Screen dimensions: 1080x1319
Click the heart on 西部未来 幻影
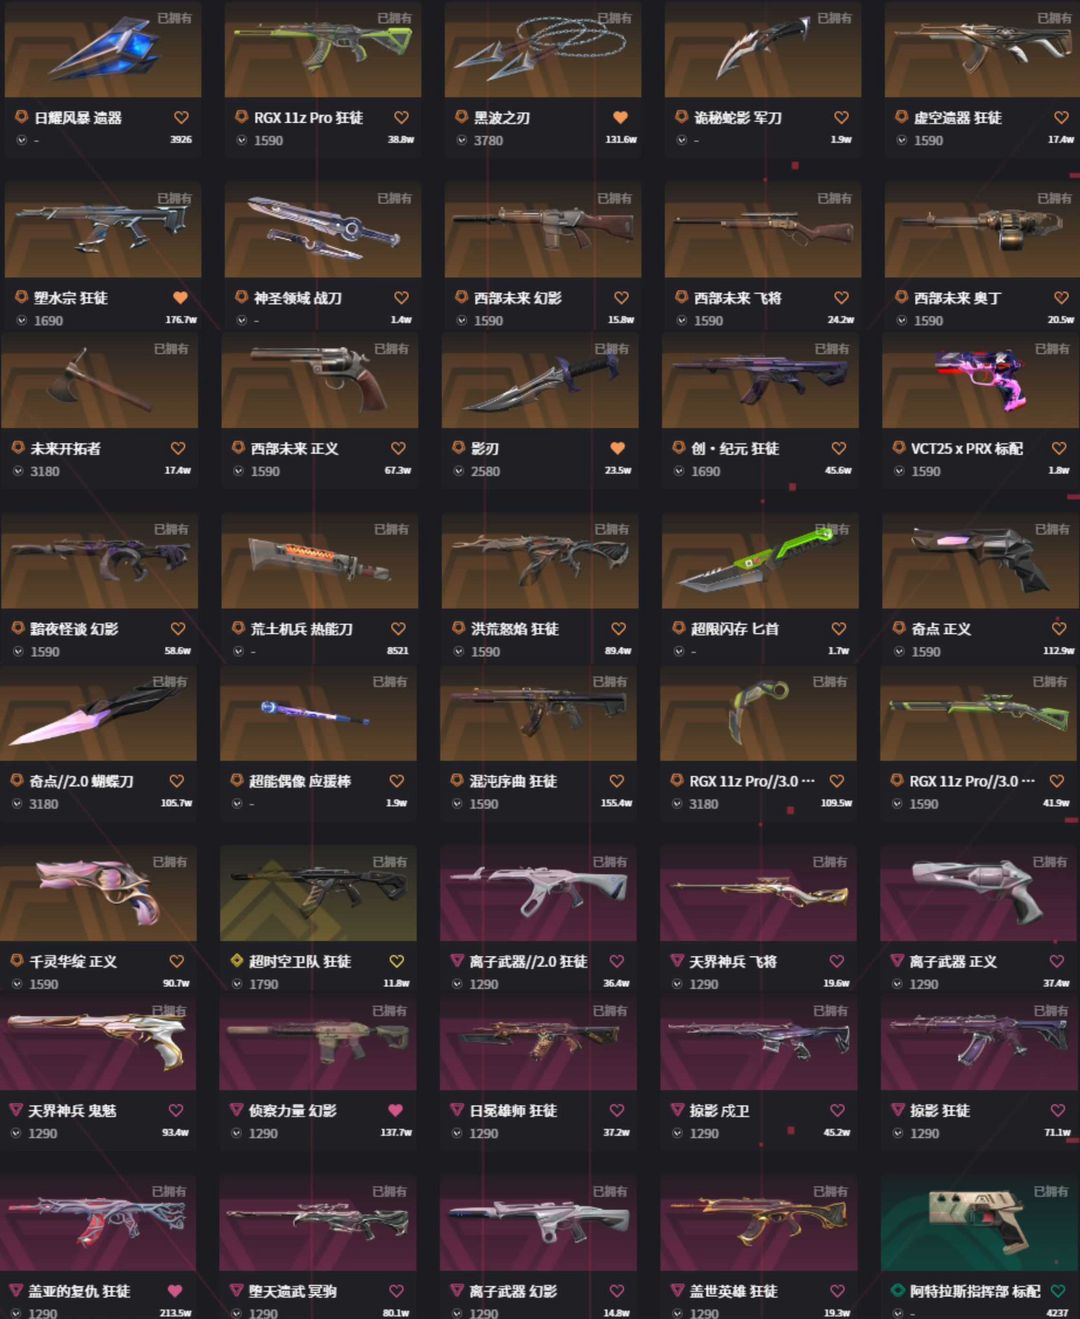click(621, 297)
